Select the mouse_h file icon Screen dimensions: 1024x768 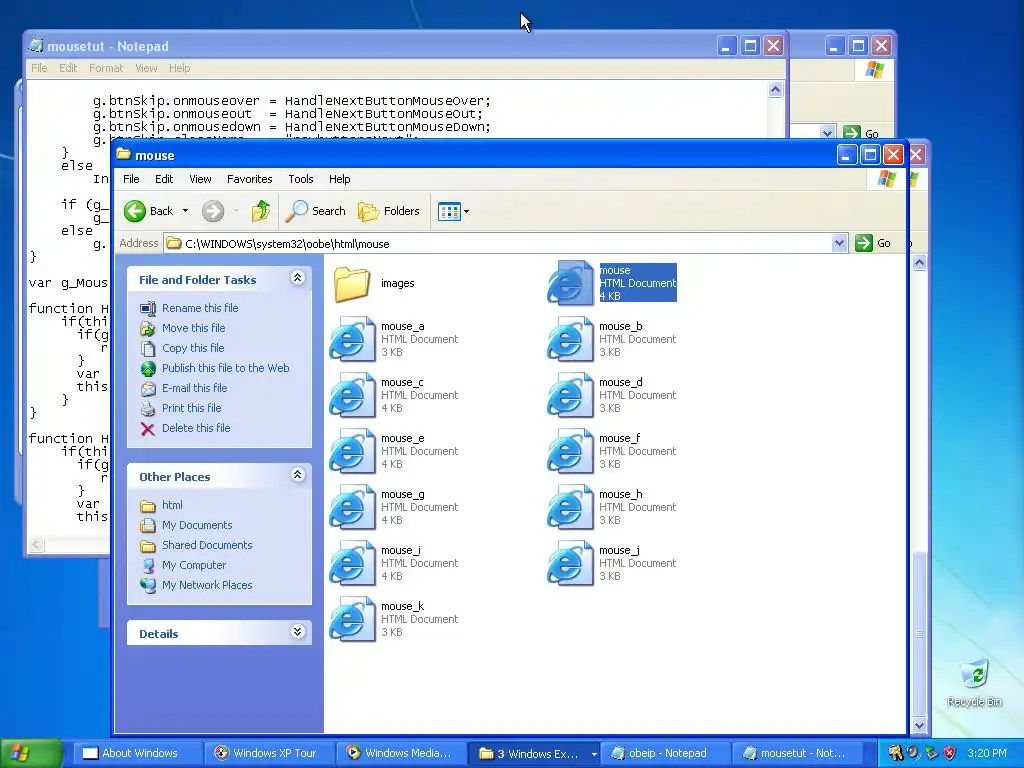pyautogui.click(x=569, y=508)
